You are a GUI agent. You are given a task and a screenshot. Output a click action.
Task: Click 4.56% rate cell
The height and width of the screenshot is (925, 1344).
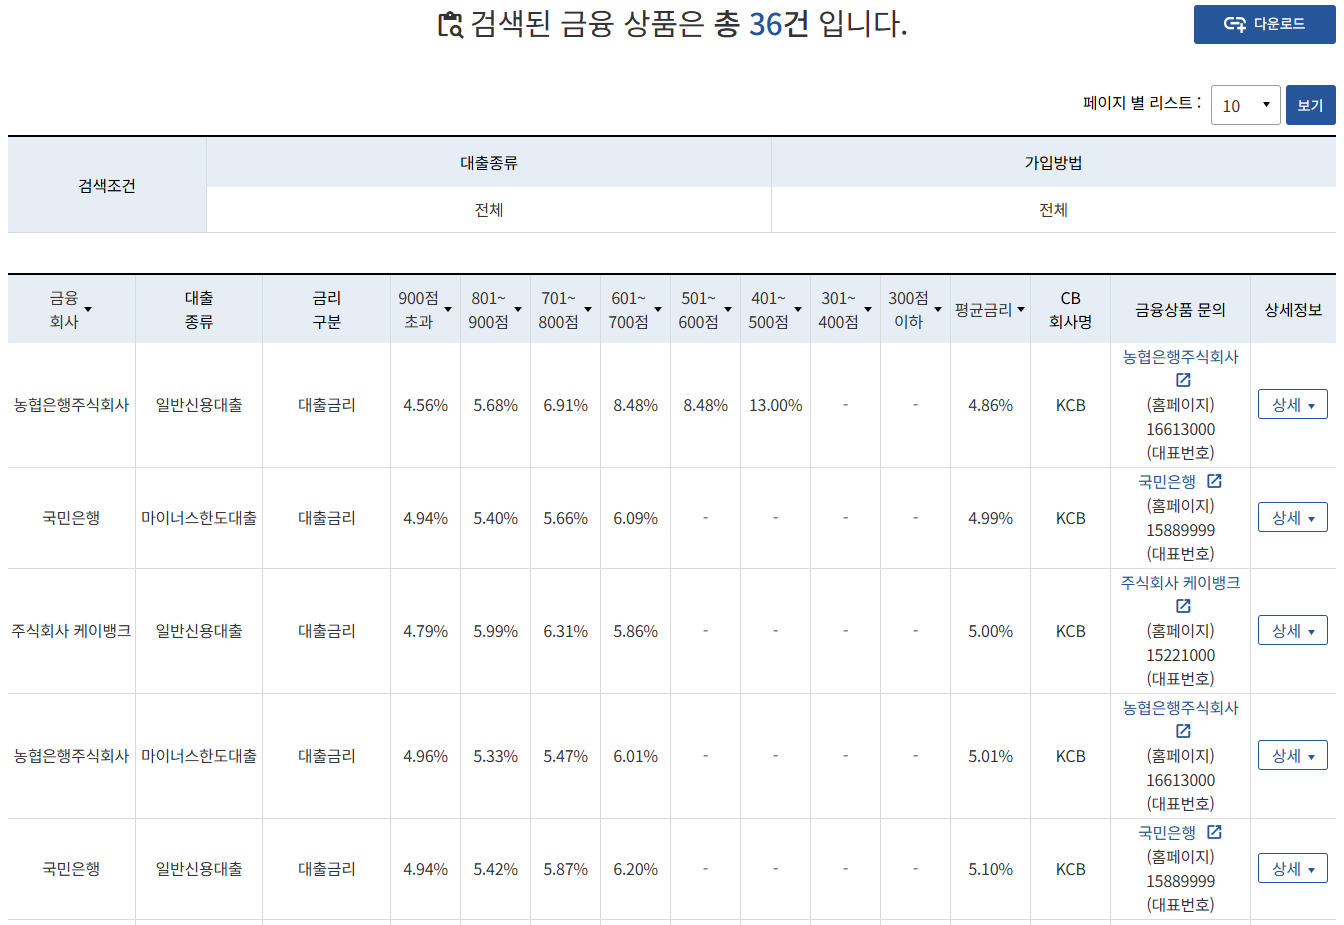(425, 405)
